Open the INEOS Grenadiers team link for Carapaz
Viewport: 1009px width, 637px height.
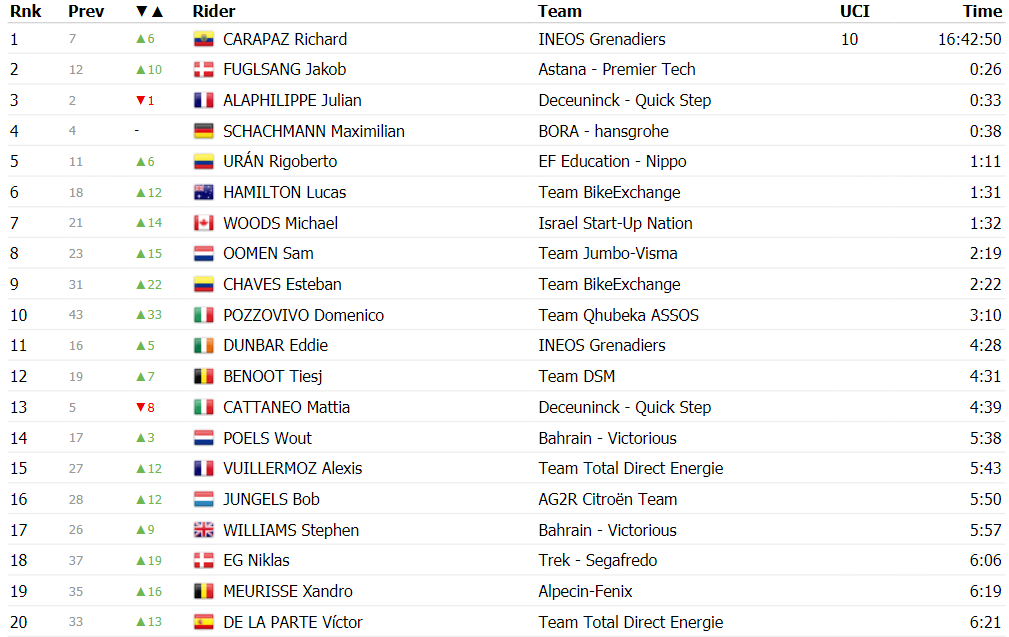[602, 39]
